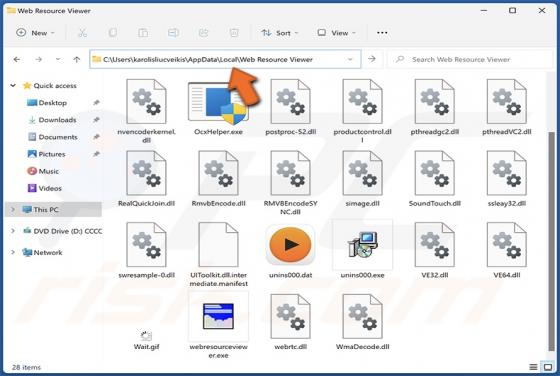This screenshot has height=376, width=560.
Task: Expand the address bar history dropdown
Action: 350,59
